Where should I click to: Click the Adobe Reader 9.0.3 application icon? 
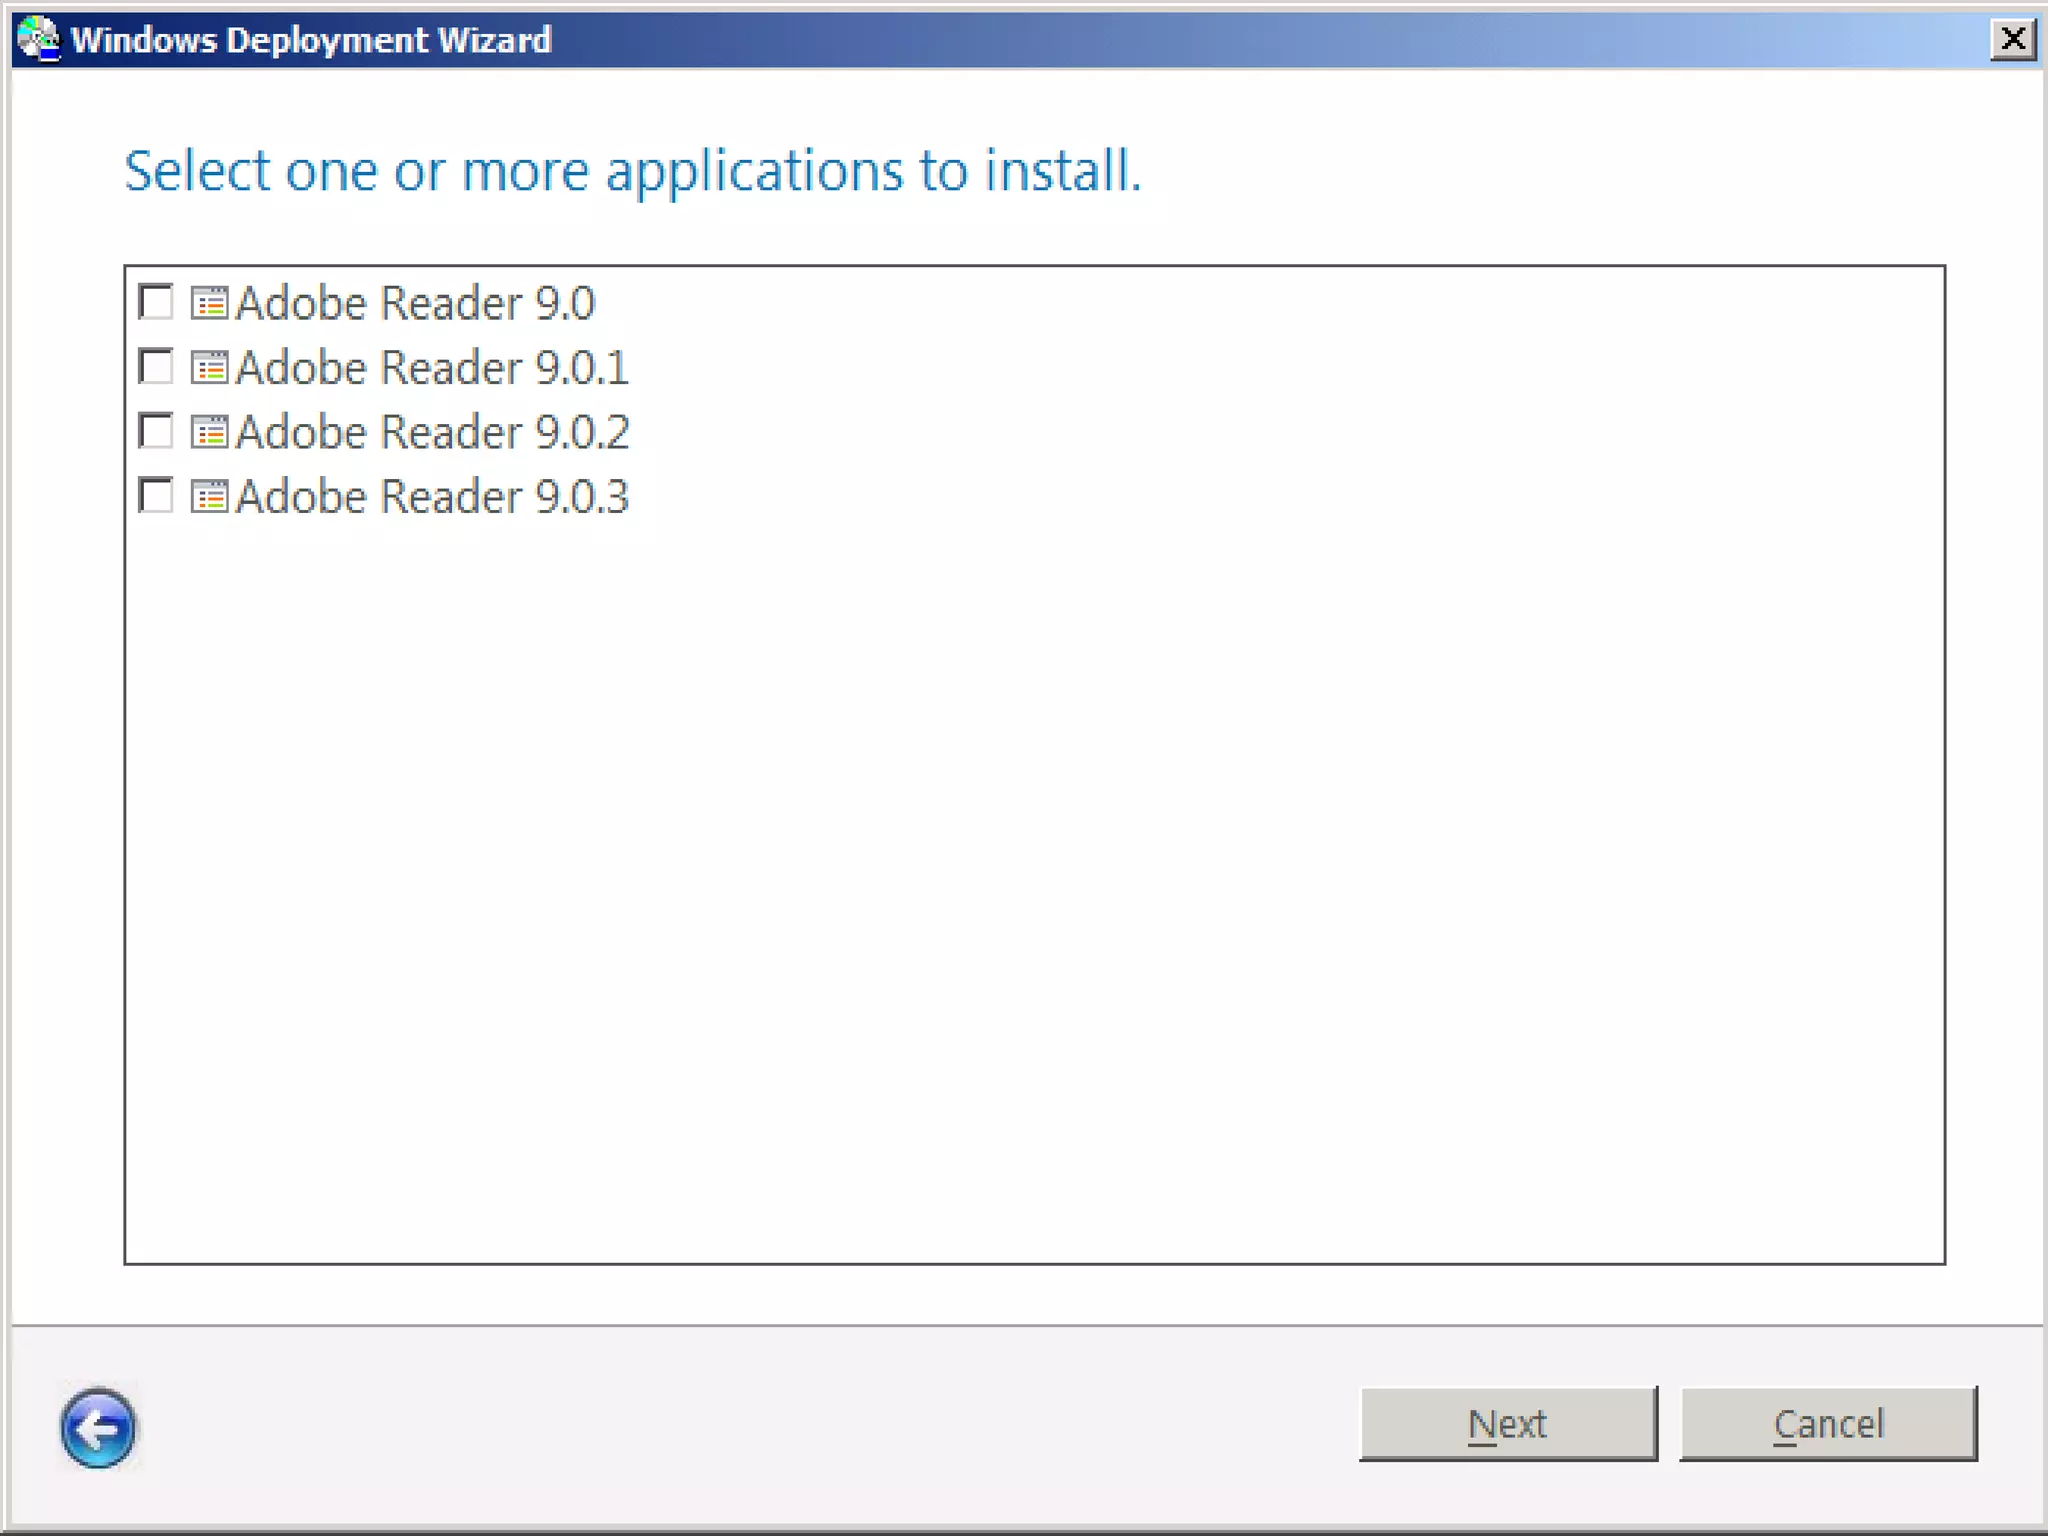tap(209, 497)
